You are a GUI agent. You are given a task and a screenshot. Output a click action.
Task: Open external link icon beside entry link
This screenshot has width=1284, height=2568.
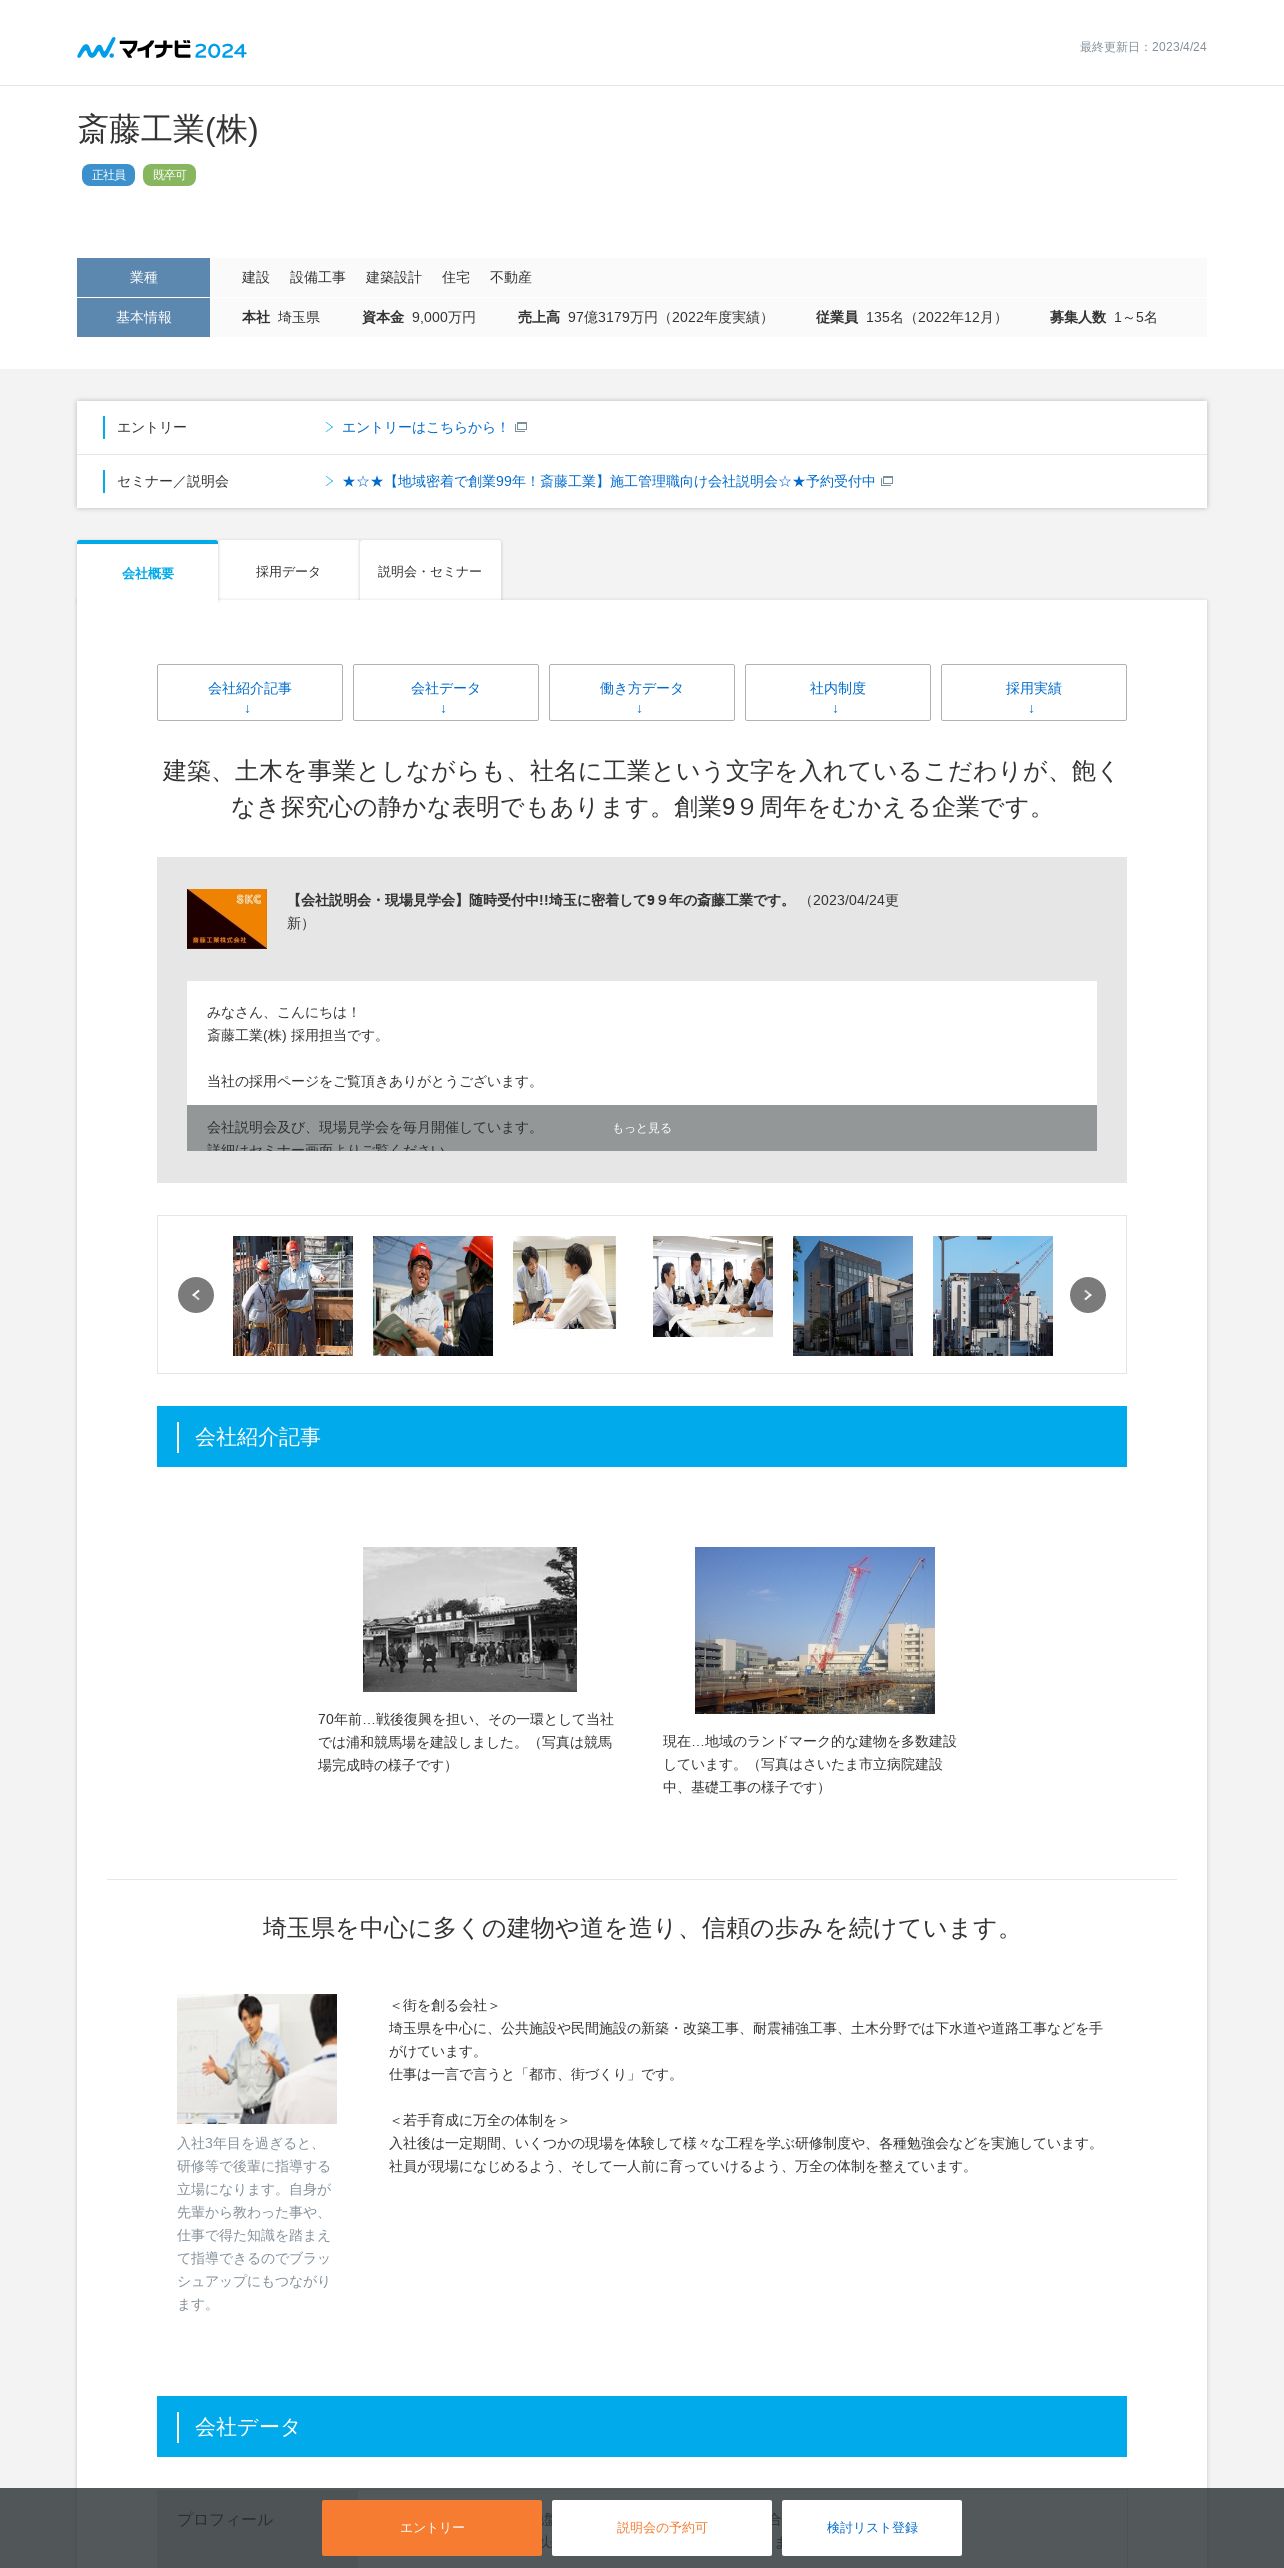(x=521, y=427)
